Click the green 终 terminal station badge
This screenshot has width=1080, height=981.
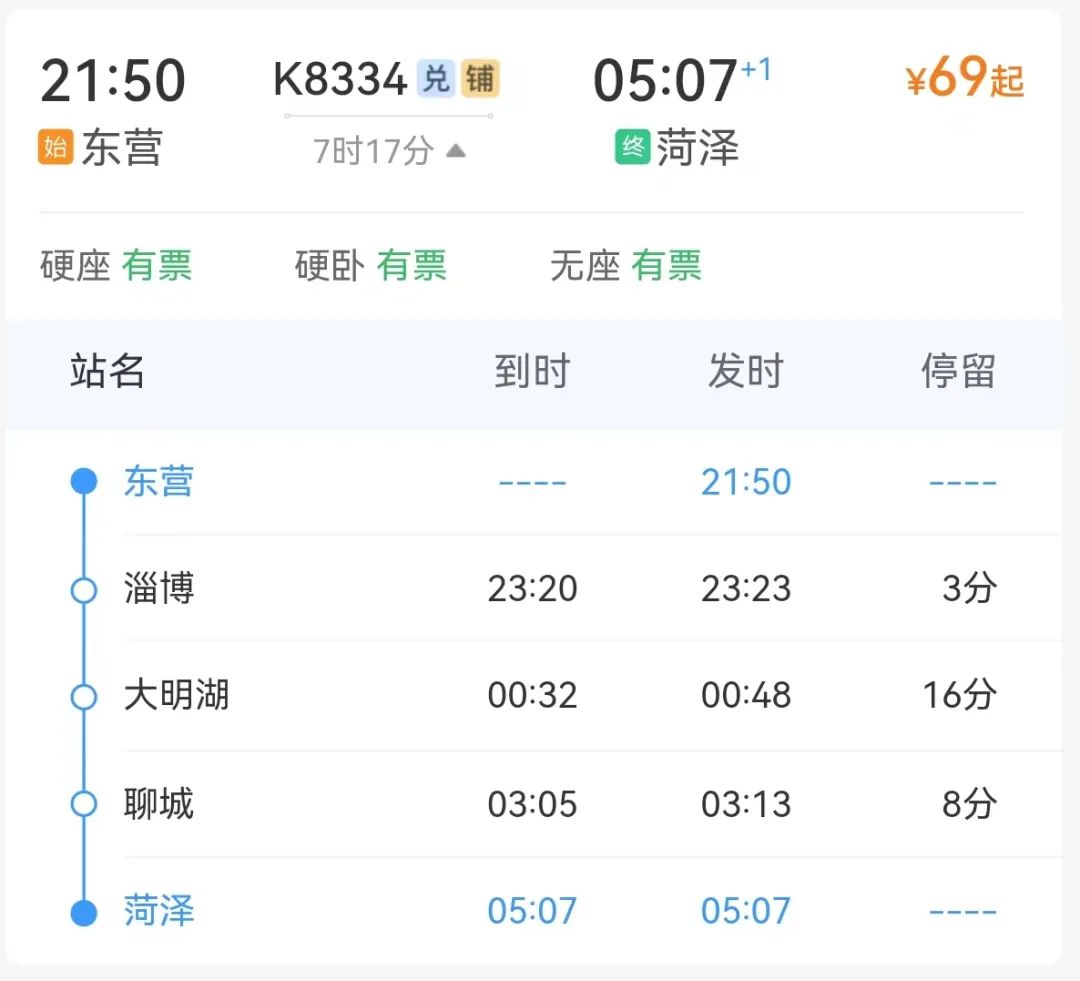pos(632,147)
